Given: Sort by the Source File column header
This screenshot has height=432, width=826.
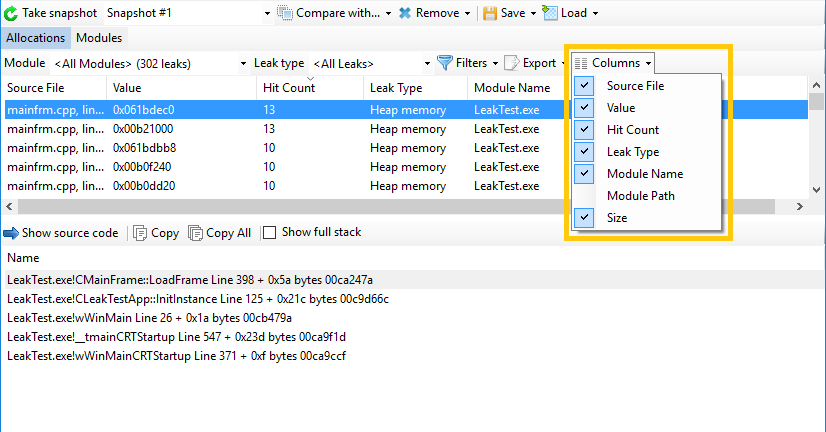Looking at the screenshot, I should coord(54,88).
